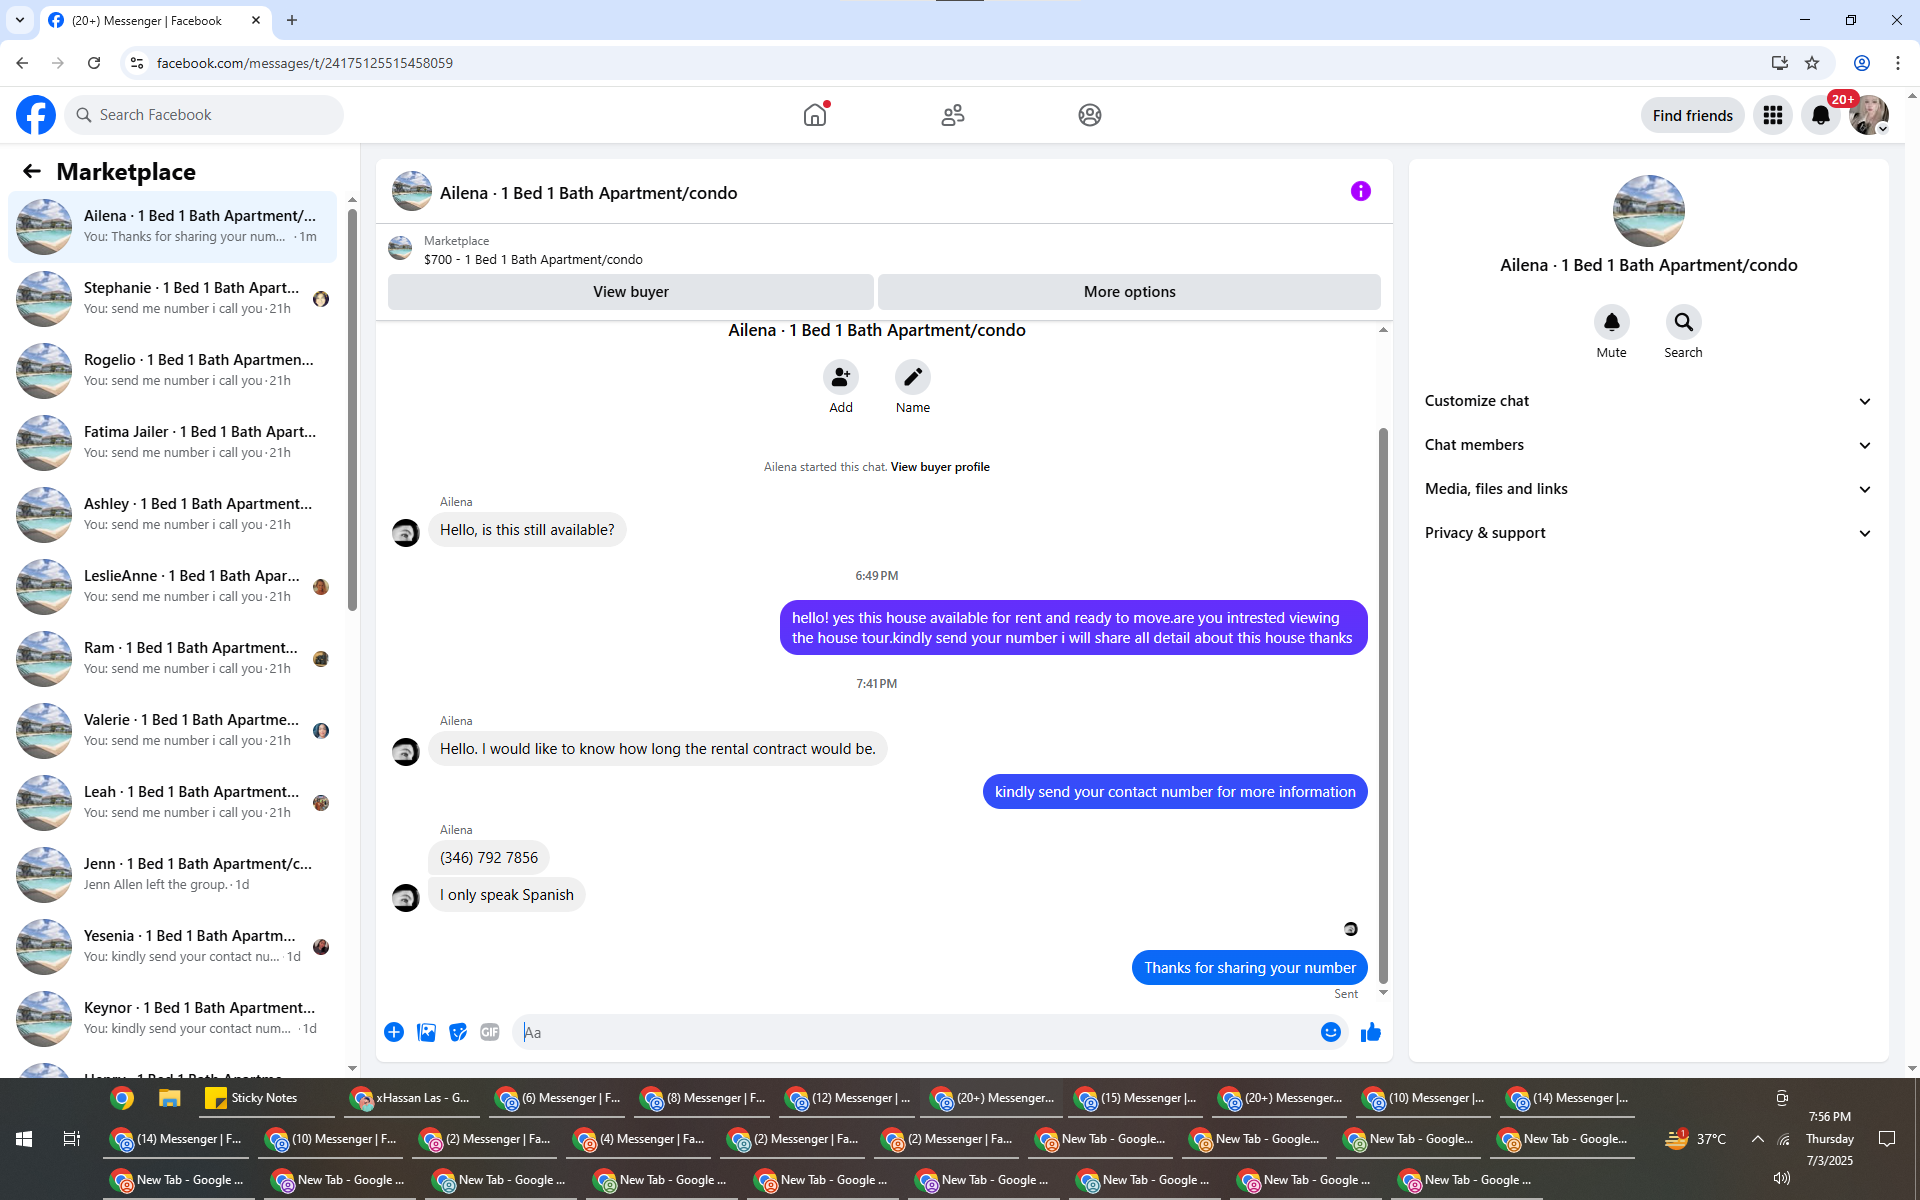Click the thumbs-up like send icon
Image resolution: width=1920 pixels, height=1200 pixels.
[1370, 1032]
